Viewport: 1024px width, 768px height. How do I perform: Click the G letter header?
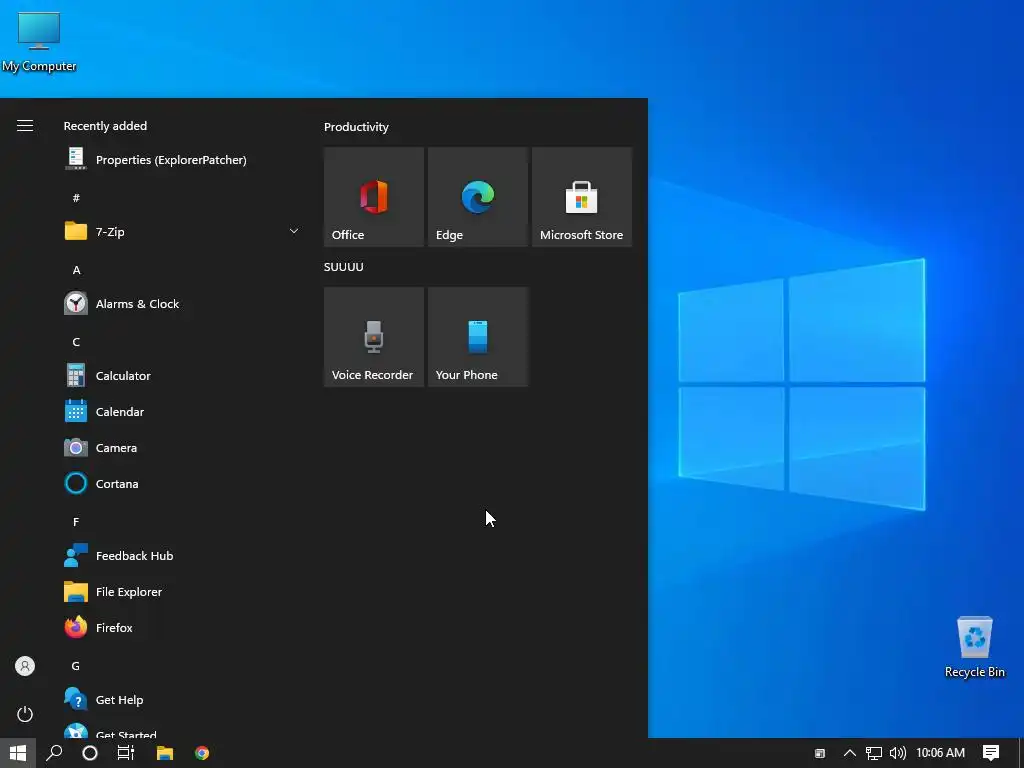(76, 666)
